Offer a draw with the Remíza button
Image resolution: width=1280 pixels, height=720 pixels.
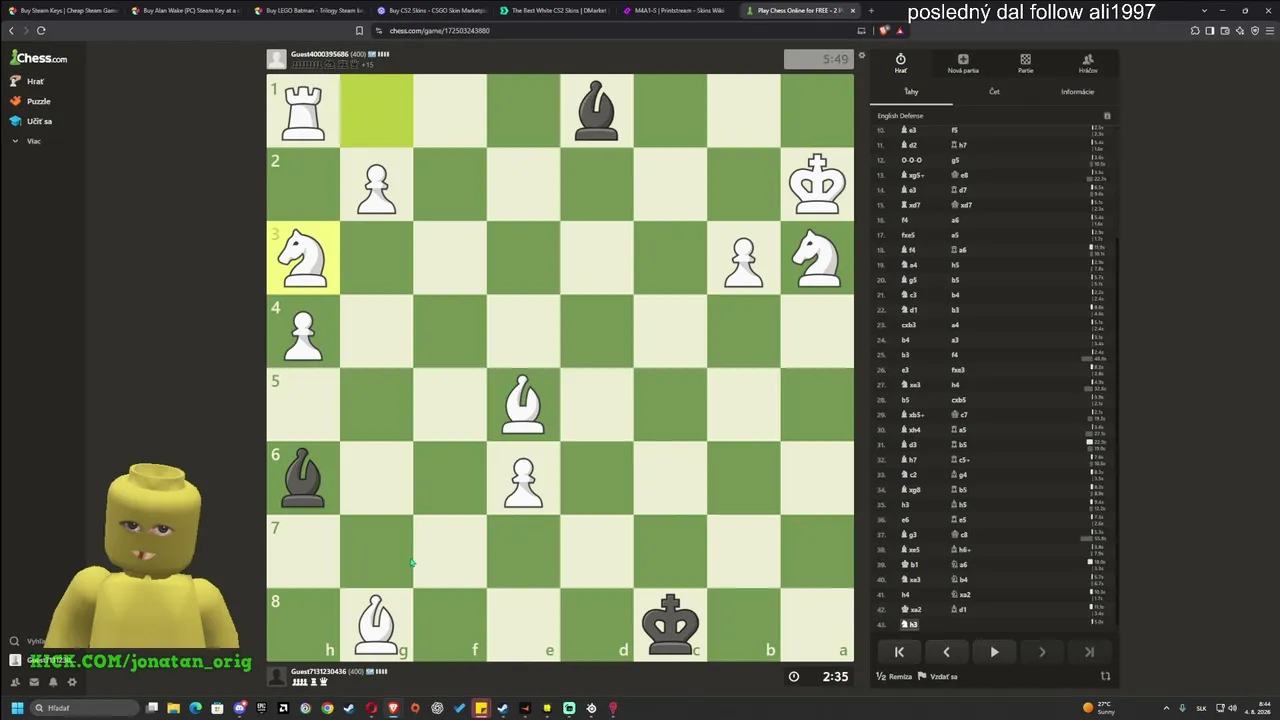894,677
